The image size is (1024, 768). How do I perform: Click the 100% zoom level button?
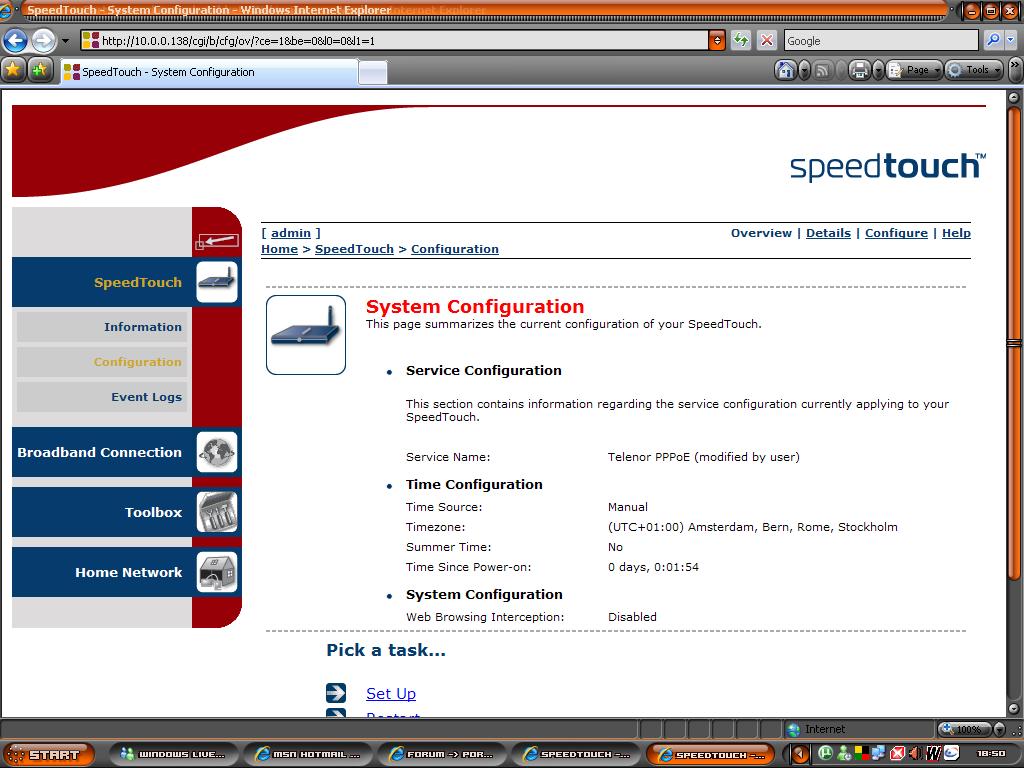[965, 729]
